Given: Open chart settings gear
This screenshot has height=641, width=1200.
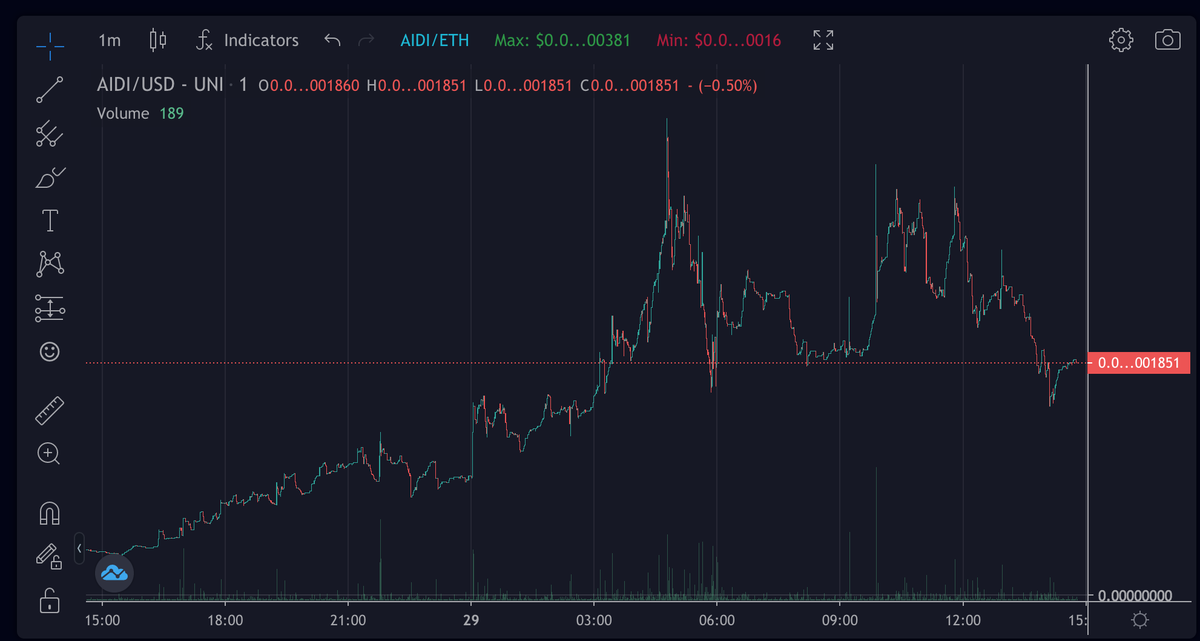Looking at the screenshot, I should click(x=1121, y=40).
